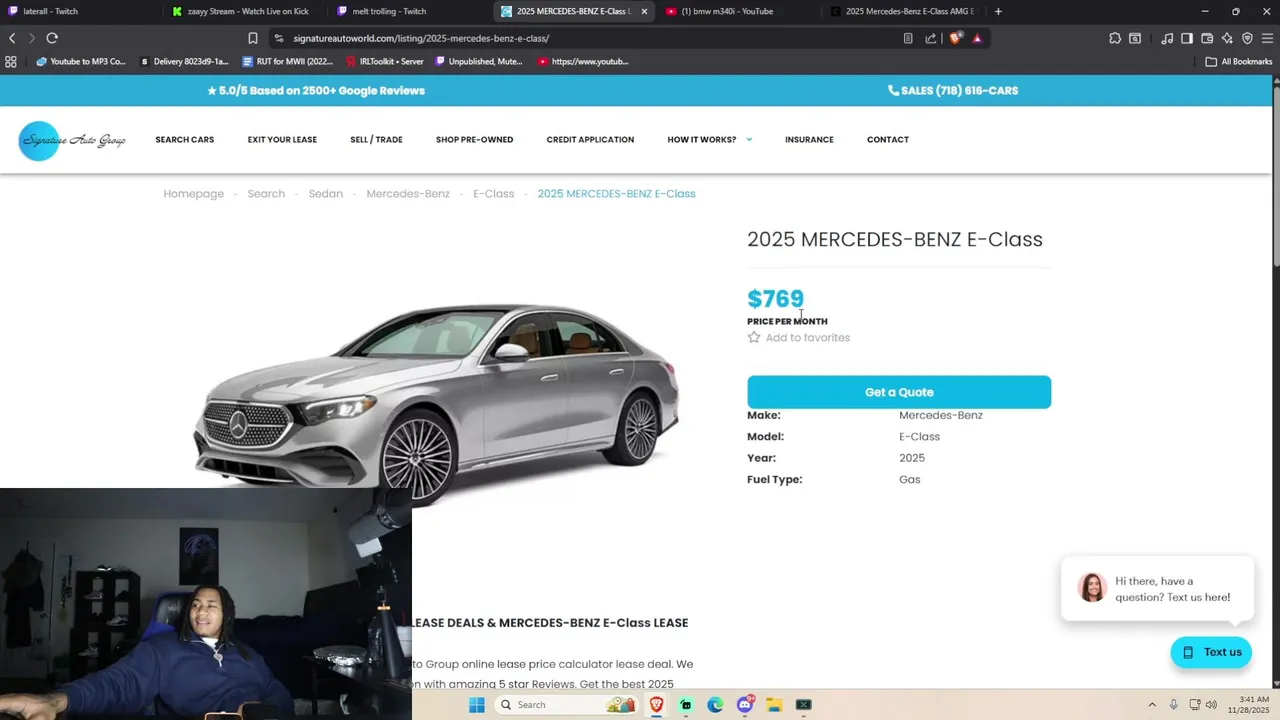Open the terminal app in taskbar
This screenshot has width=1280, height=720.
click(x=804, y=705)
